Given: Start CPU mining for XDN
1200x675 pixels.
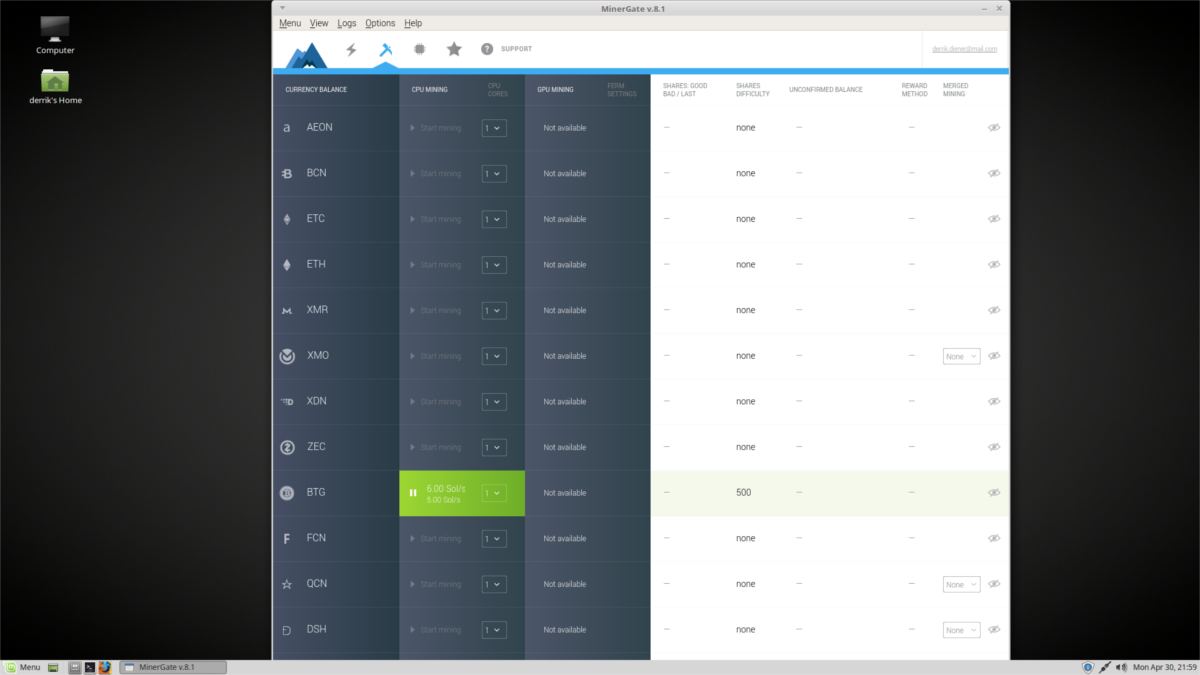Looking at the screenshot, I should click(436, 402).
